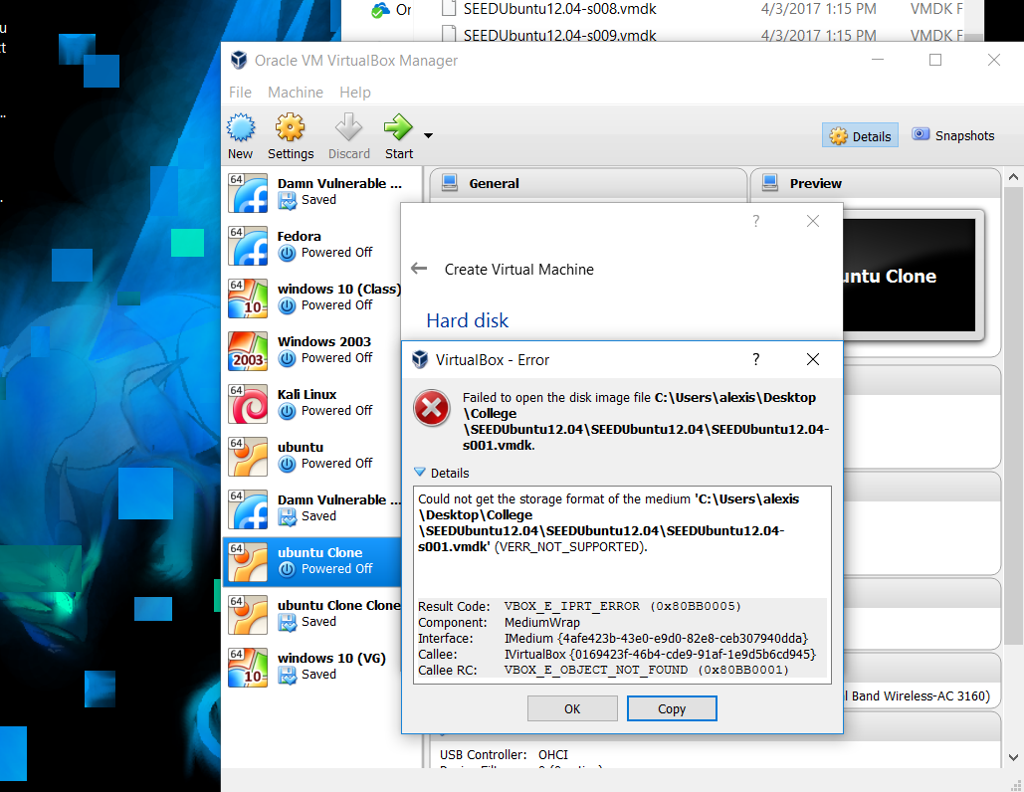
Task: Click the details pane scroll down arrow
Action: tap(1013, 757)
